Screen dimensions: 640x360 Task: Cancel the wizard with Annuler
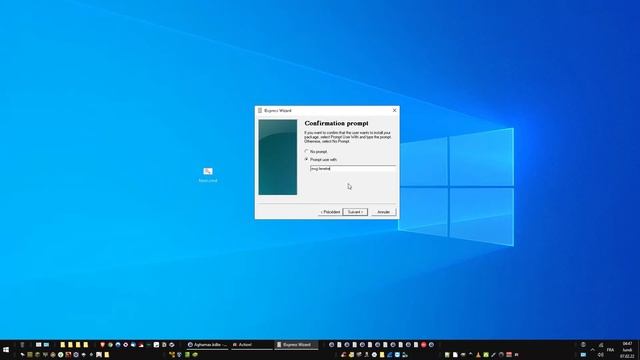[383, 212]
